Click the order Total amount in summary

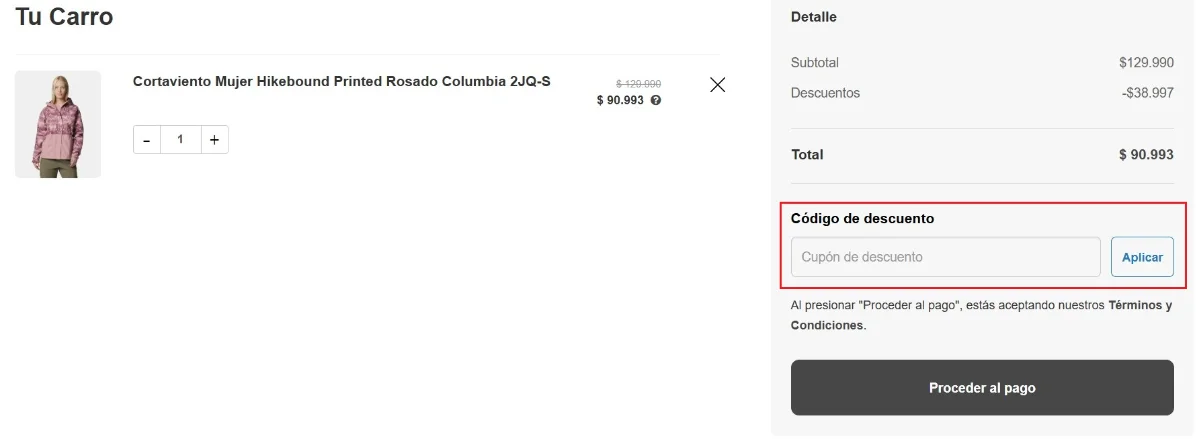(1146, 155)
